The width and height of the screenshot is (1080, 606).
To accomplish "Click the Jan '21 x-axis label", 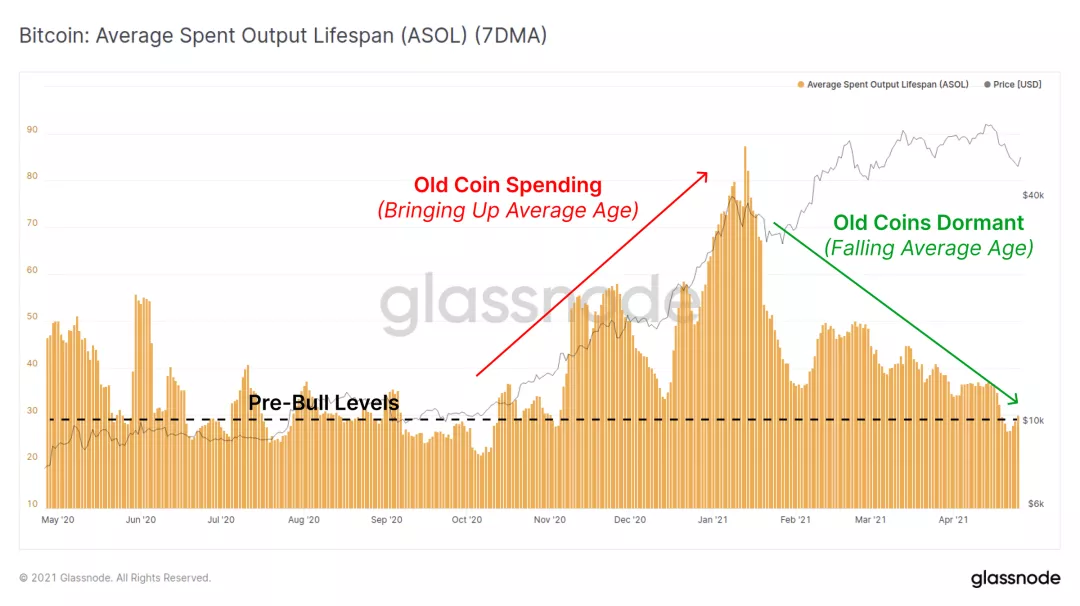I will (712, 520).
